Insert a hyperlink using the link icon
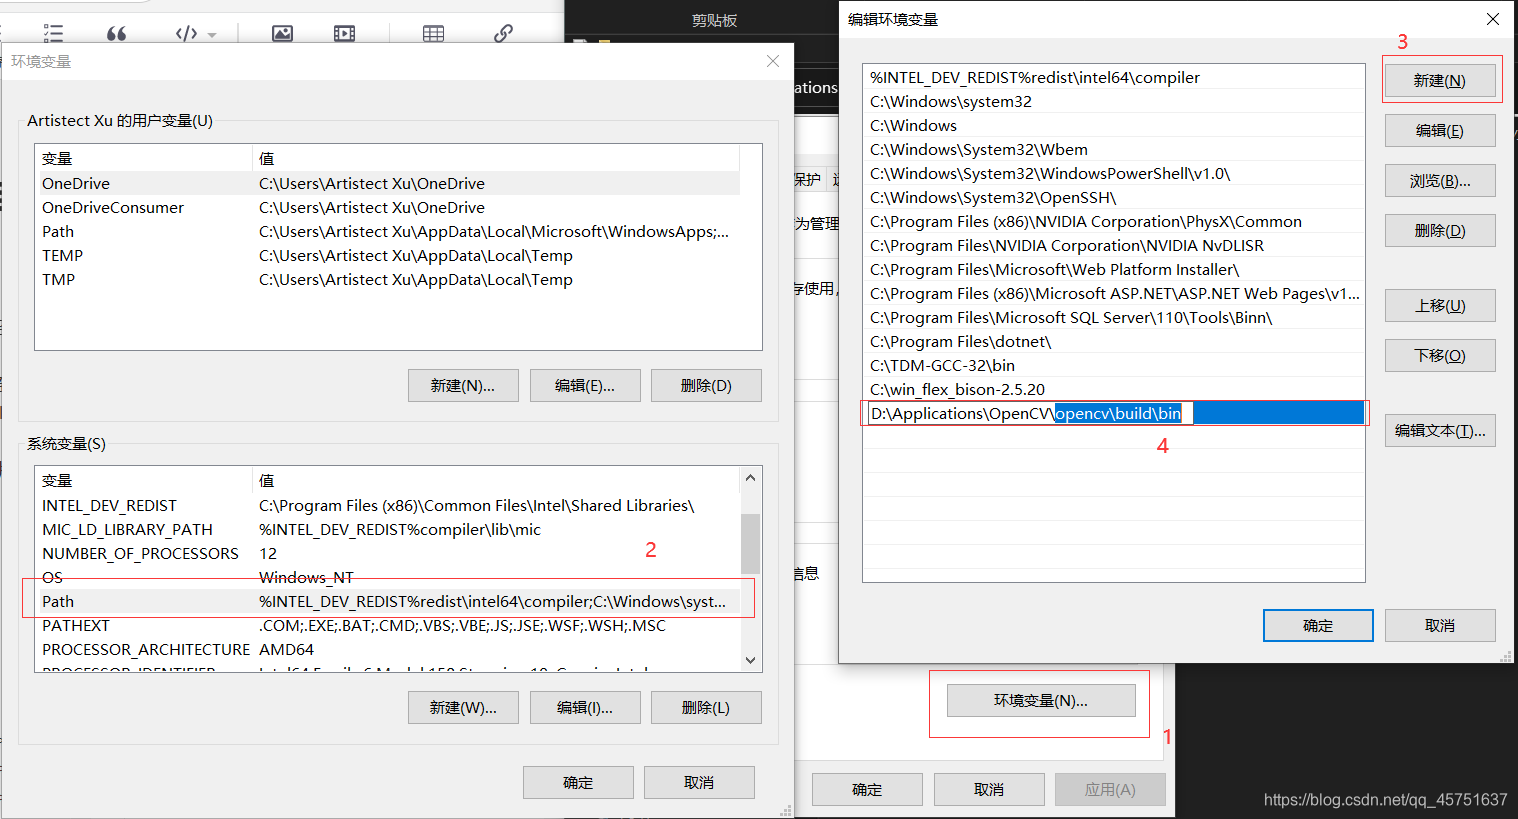 [x=501, y=32]
